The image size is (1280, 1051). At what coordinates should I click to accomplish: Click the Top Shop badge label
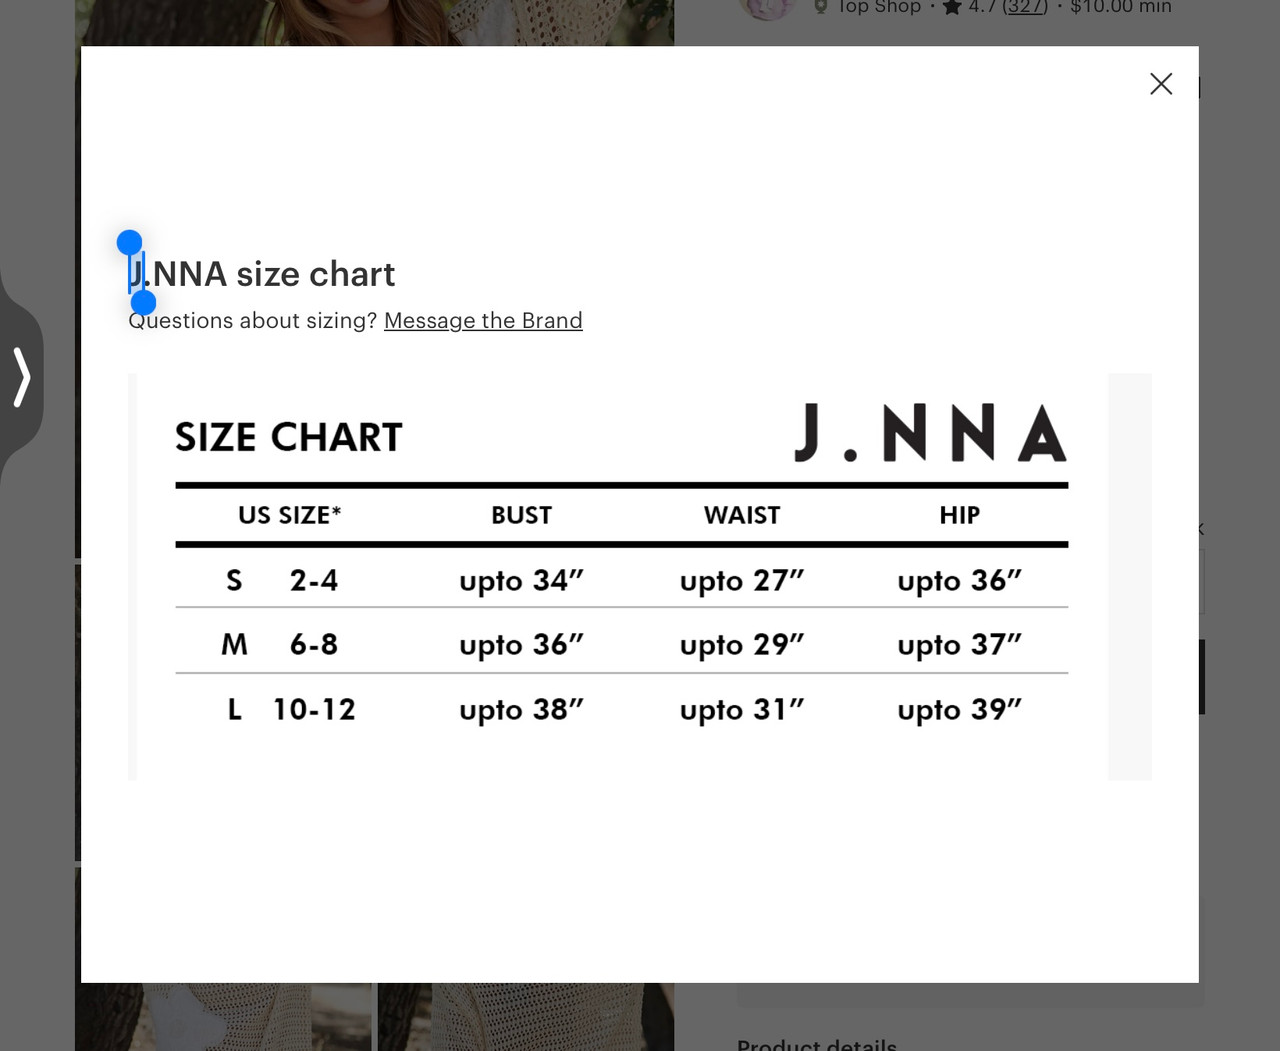(x=879, y=7)
